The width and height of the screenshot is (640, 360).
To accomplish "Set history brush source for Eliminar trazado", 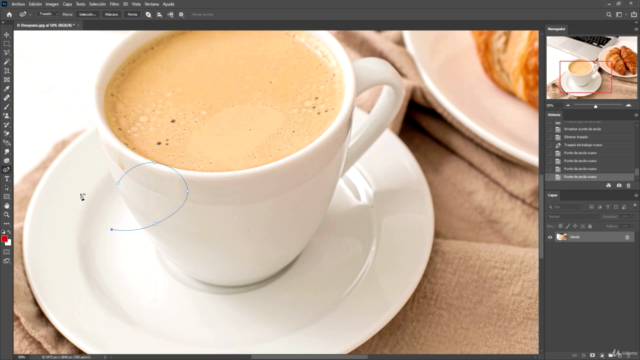I will click(549, 137).
